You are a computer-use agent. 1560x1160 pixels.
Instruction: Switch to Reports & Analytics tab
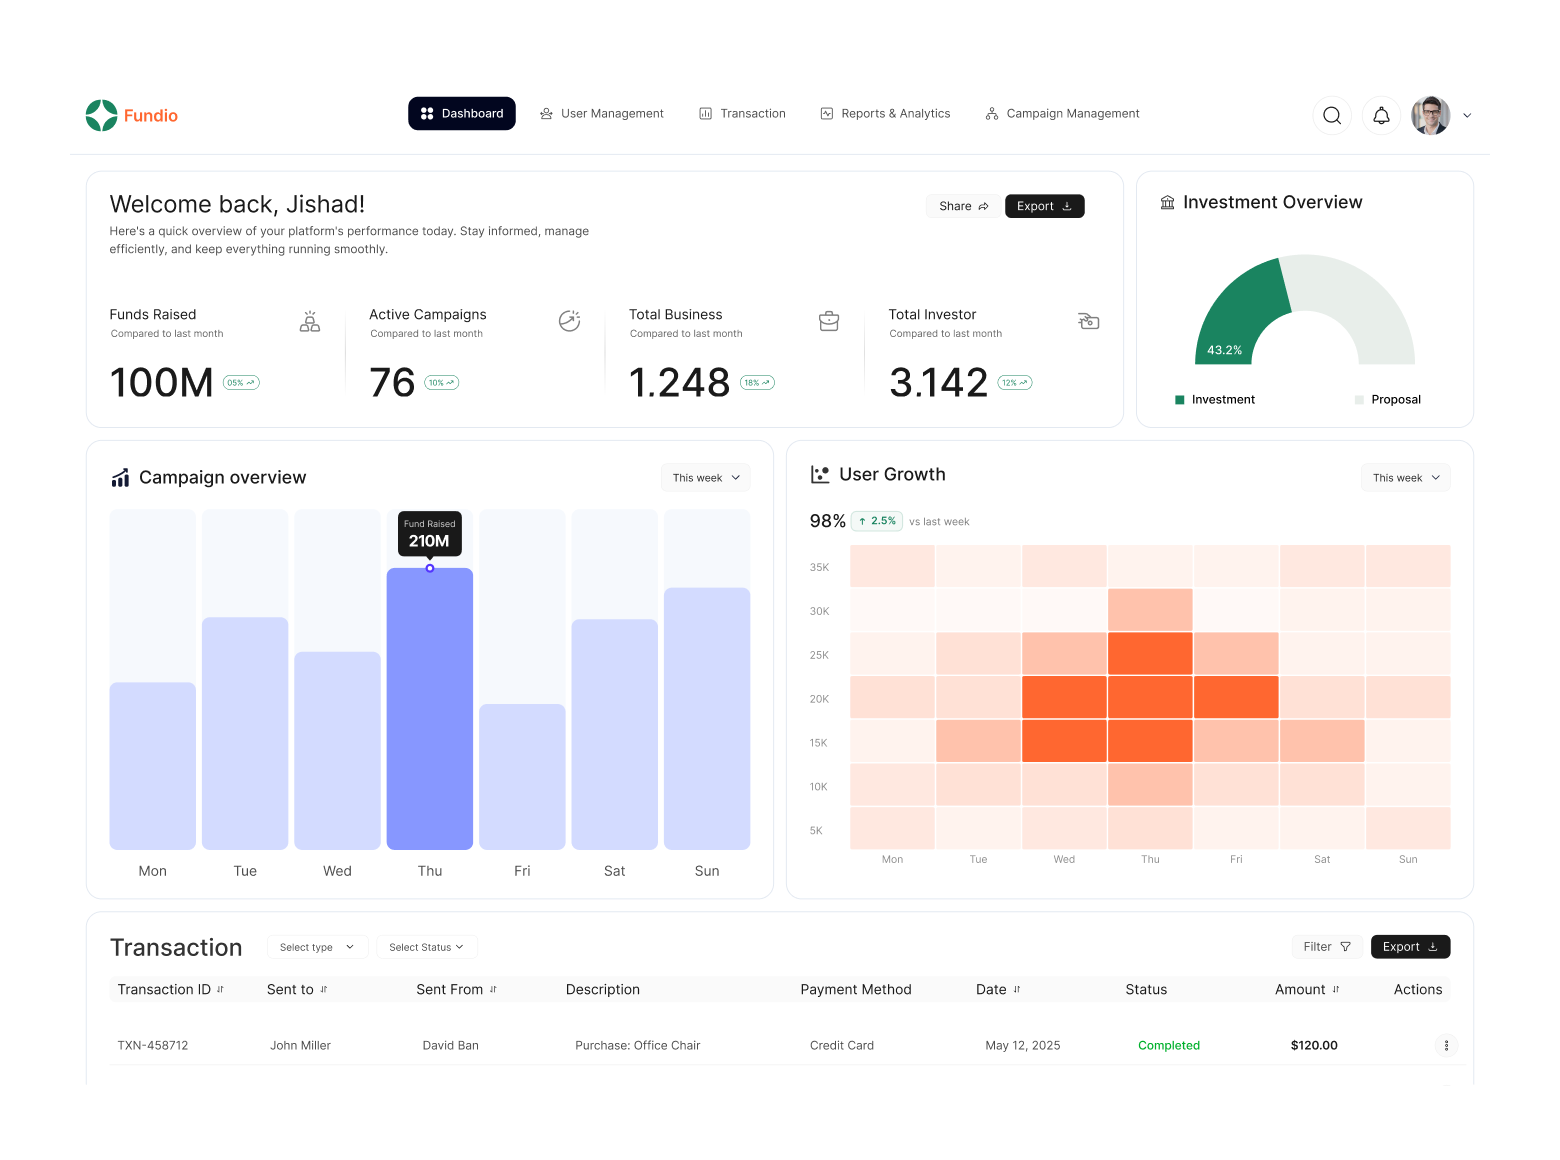tap(885, 114)
